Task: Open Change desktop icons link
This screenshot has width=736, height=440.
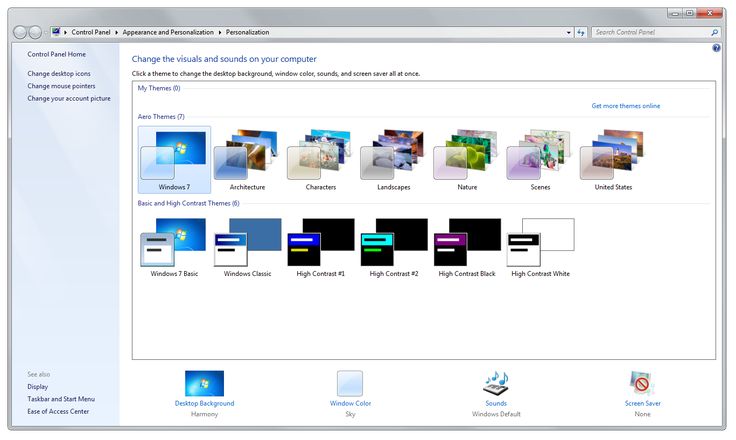Action: click(59, 74)
